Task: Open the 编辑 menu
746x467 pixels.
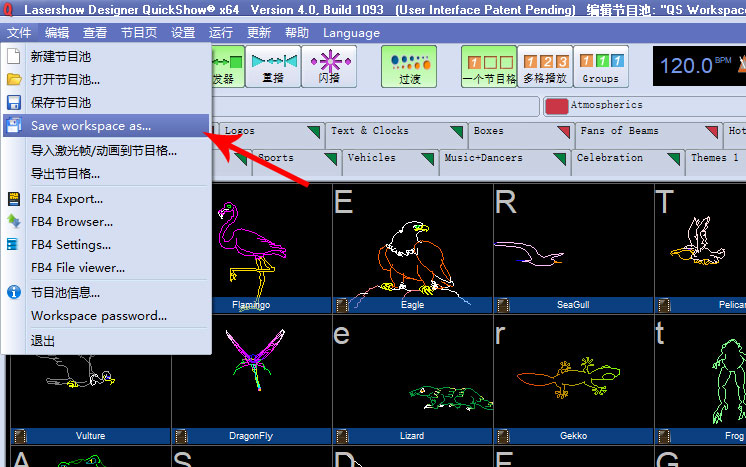Action: pyautogui.click(x=57, y=33)
